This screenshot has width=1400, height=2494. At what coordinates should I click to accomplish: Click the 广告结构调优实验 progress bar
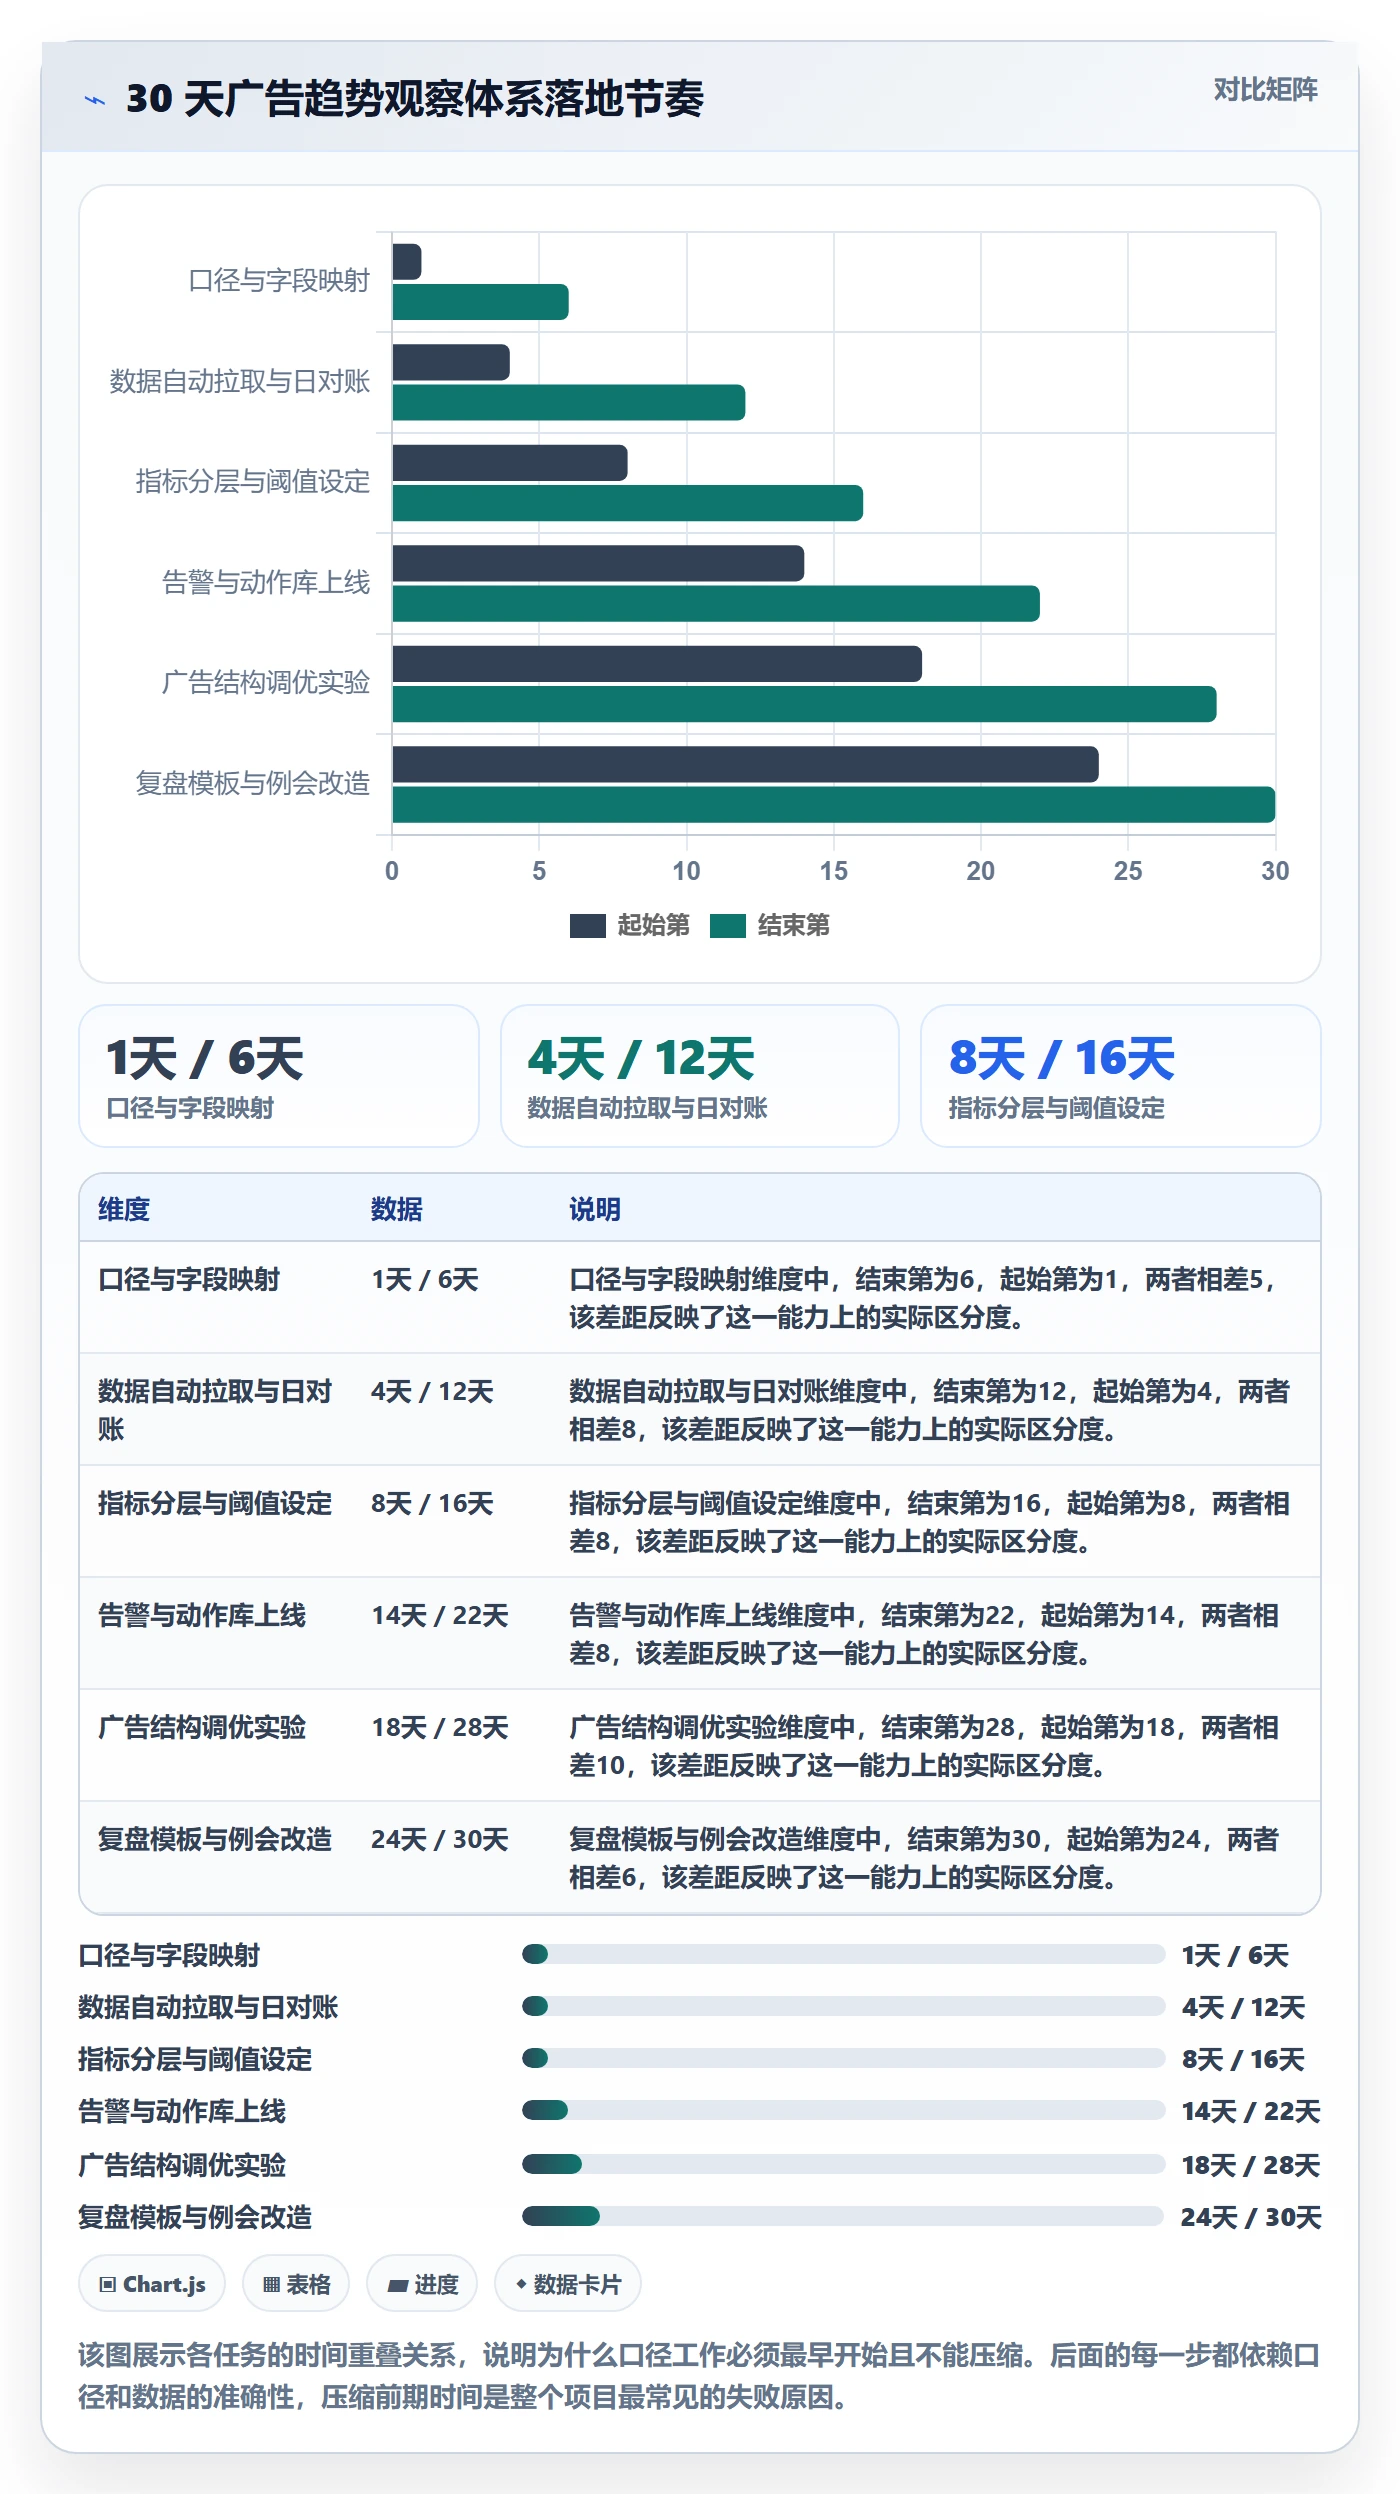pos(843,2164)
